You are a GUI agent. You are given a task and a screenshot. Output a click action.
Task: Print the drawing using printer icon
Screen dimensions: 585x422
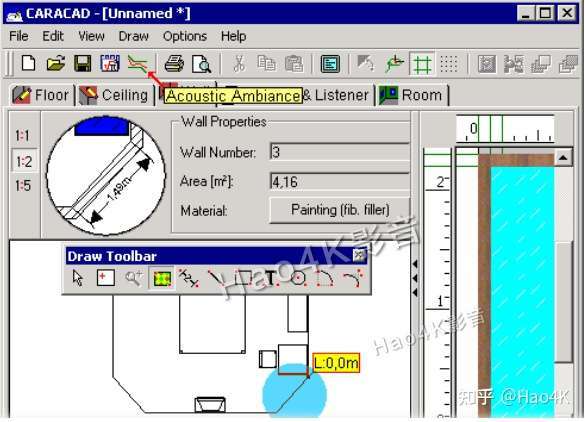[x=174, y=63]
